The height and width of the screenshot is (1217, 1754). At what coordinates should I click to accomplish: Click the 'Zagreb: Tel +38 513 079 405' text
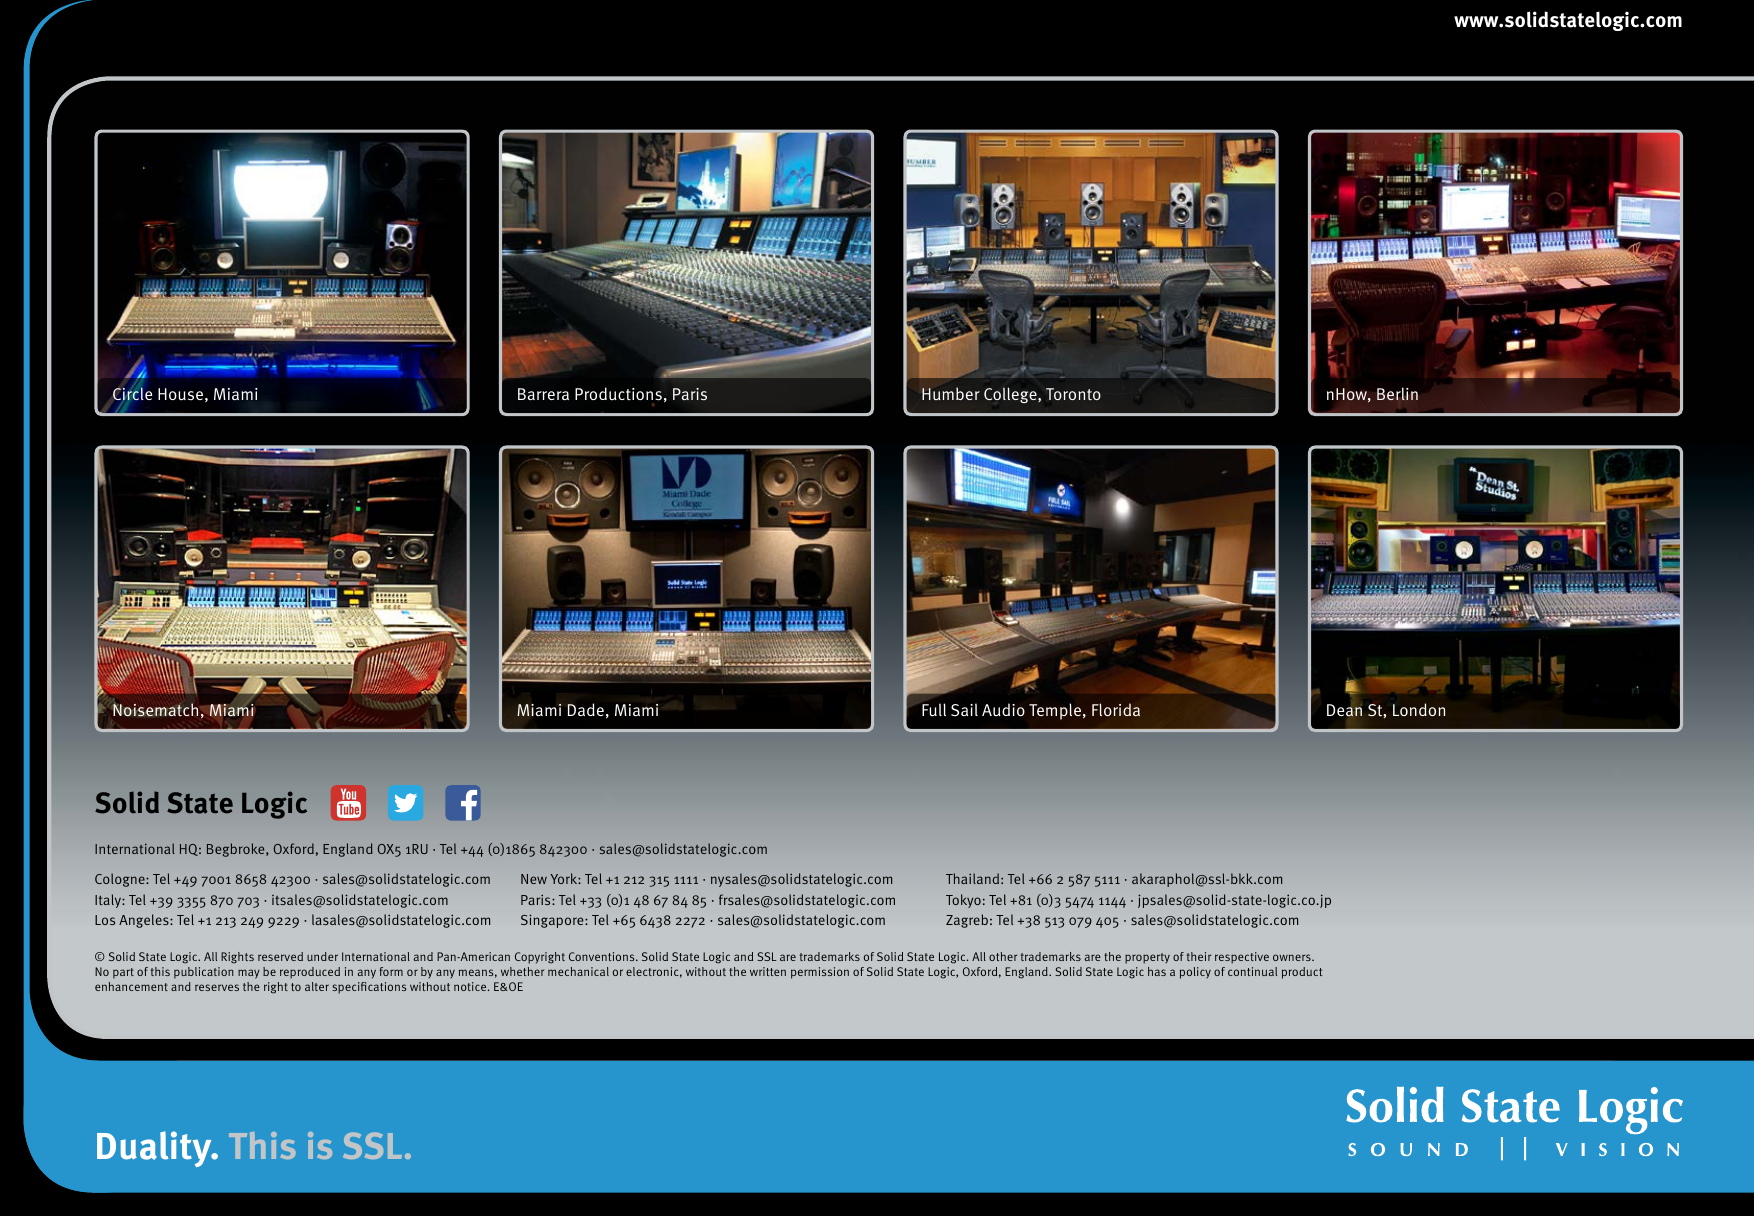(x=1032, y=920)
